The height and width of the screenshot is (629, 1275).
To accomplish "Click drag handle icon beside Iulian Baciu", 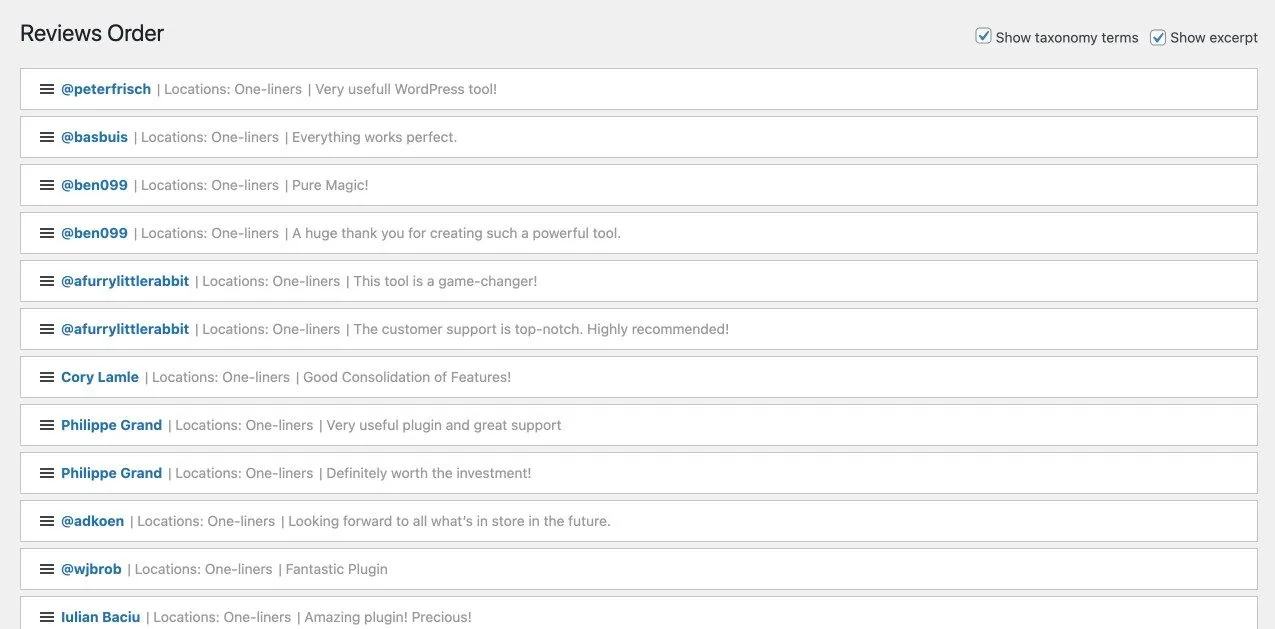I will (x=47, y=617).
